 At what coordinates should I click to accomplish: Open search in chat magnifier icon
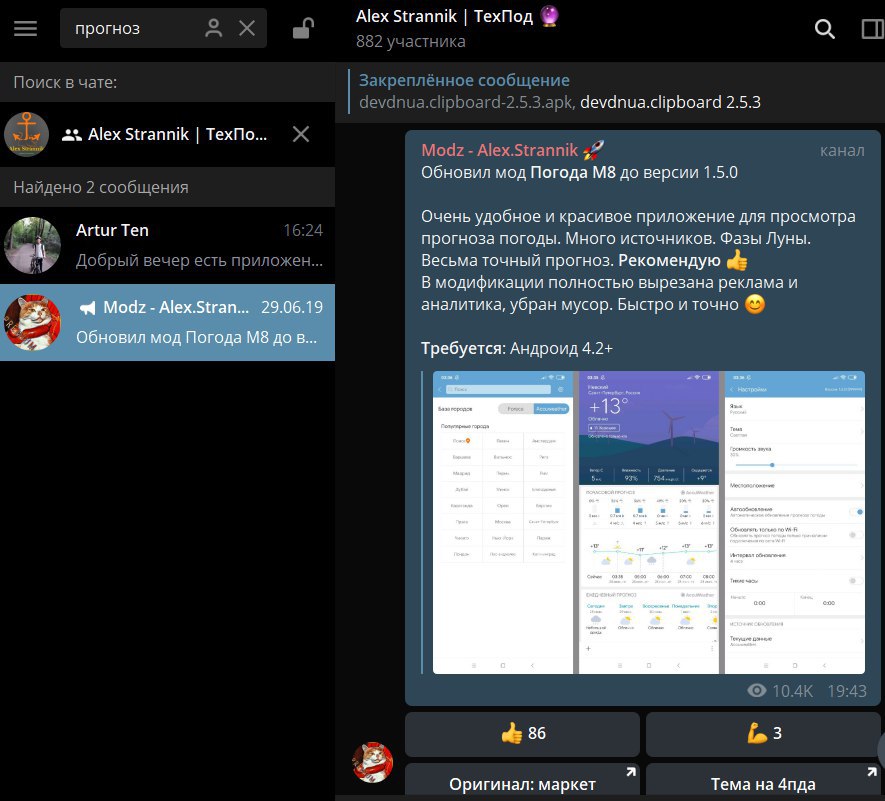825,28
